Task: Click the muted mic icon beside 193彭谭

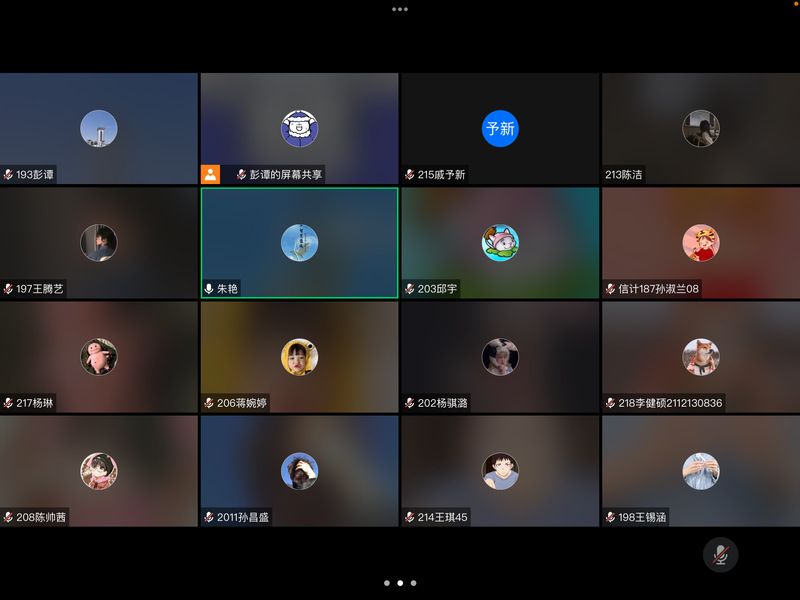Action: click(x=8, y=175)
